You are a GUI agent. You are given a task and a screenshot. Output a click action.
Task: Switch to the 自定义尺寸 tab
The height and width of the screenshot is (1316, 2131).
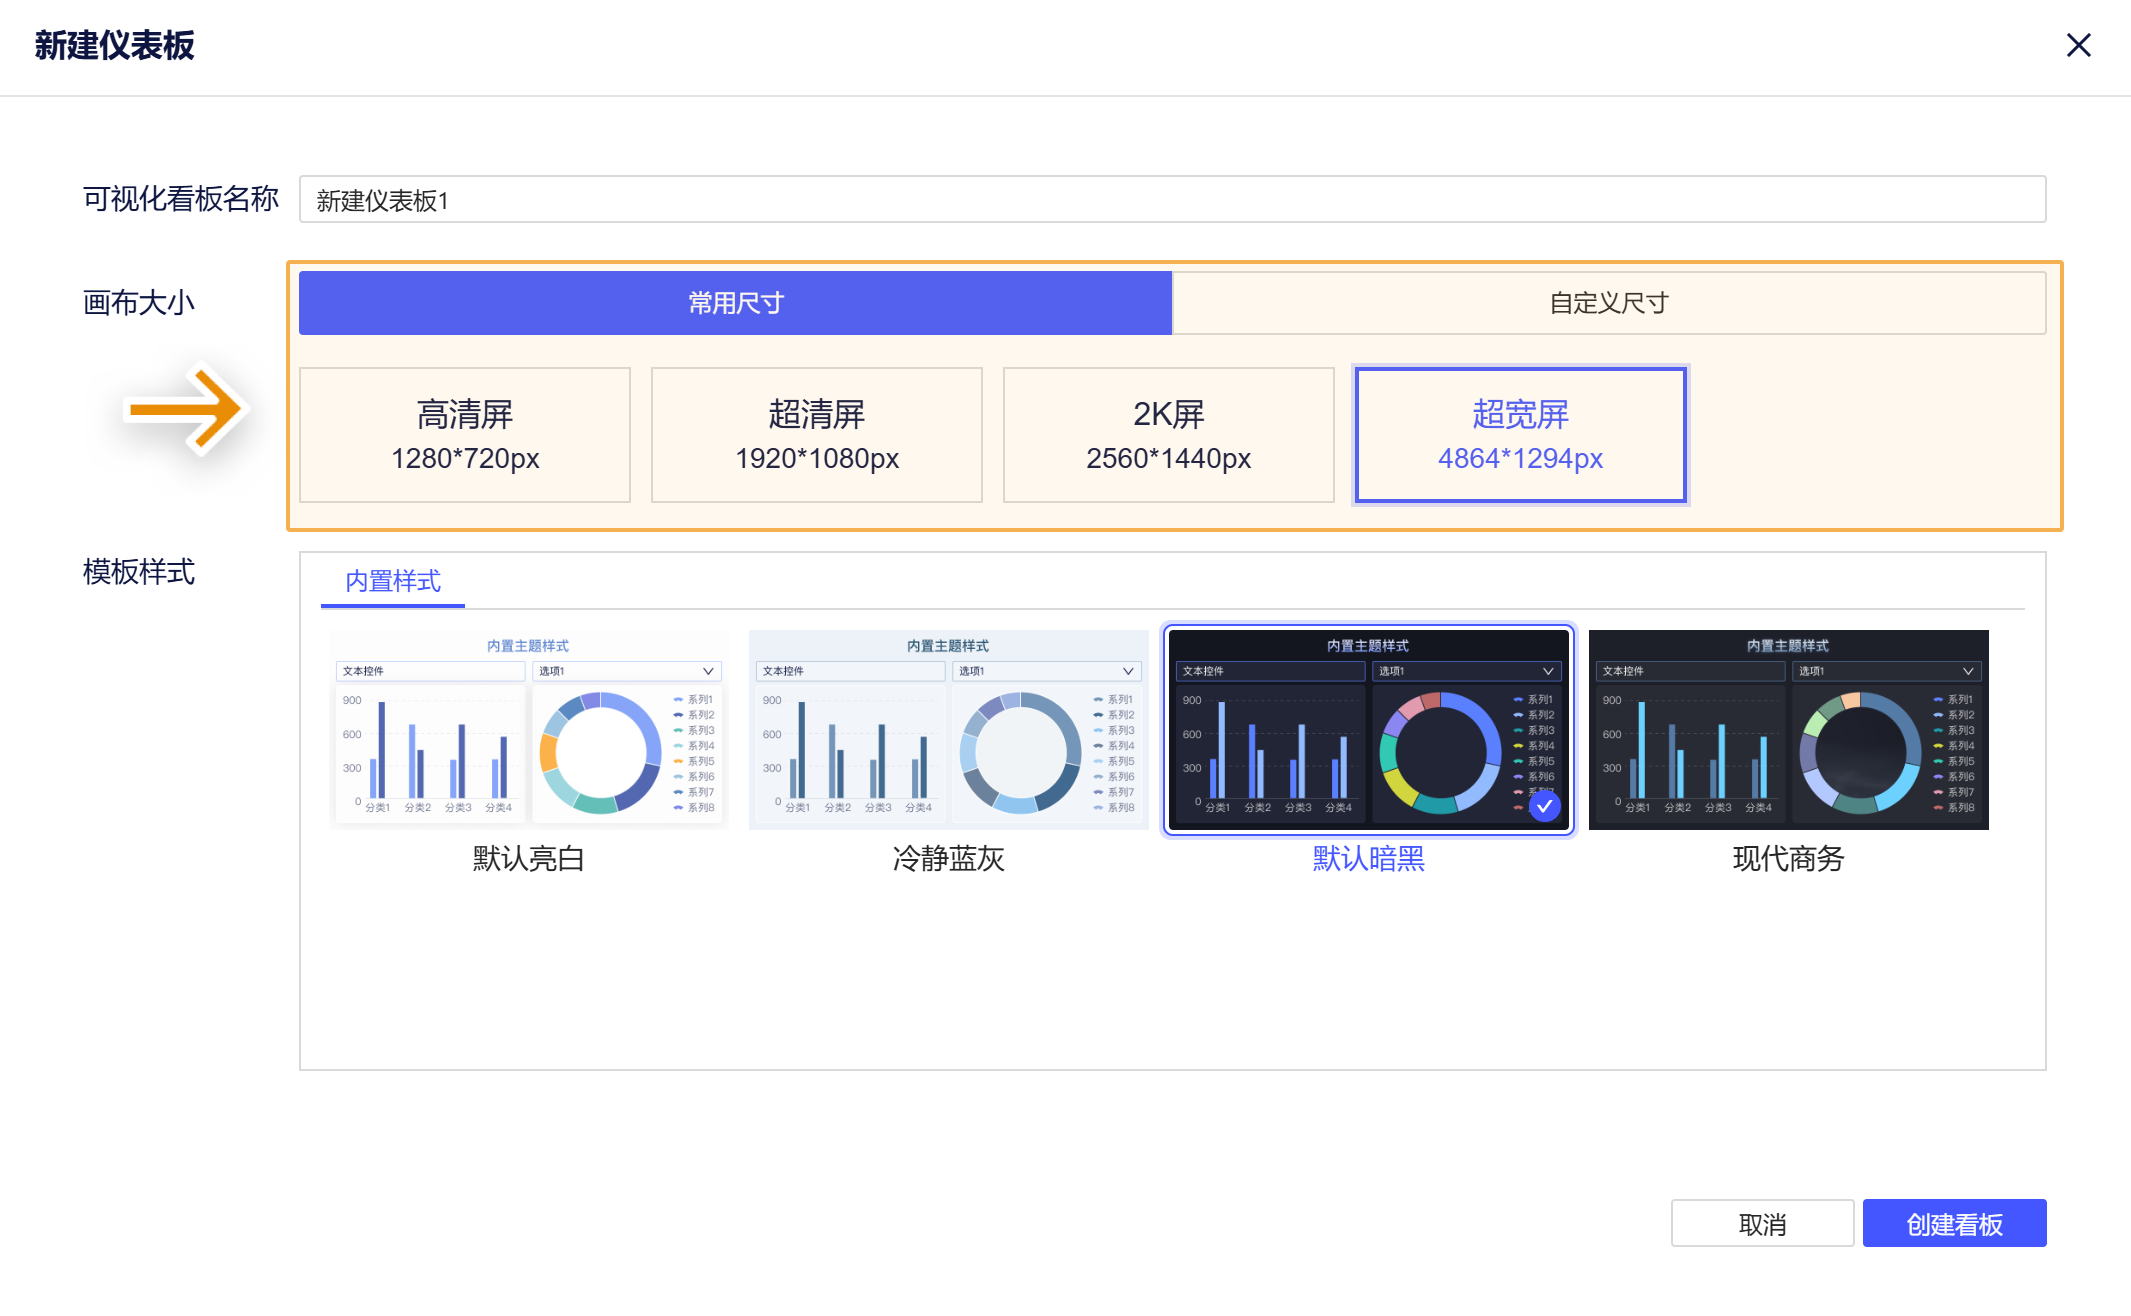(1608, 303)
